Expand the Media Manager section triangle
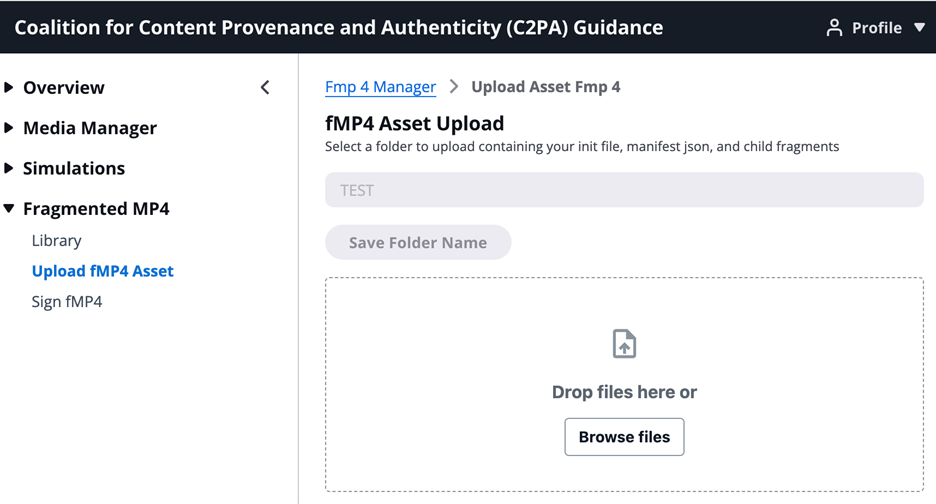This screenshot has height=504, width=936. point(9,128)
